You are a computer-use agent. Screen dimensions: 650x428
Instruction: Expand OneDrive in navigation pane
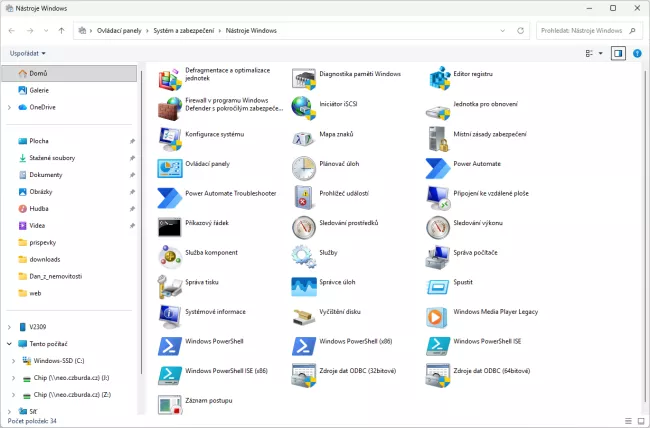[x=9, y=107]
